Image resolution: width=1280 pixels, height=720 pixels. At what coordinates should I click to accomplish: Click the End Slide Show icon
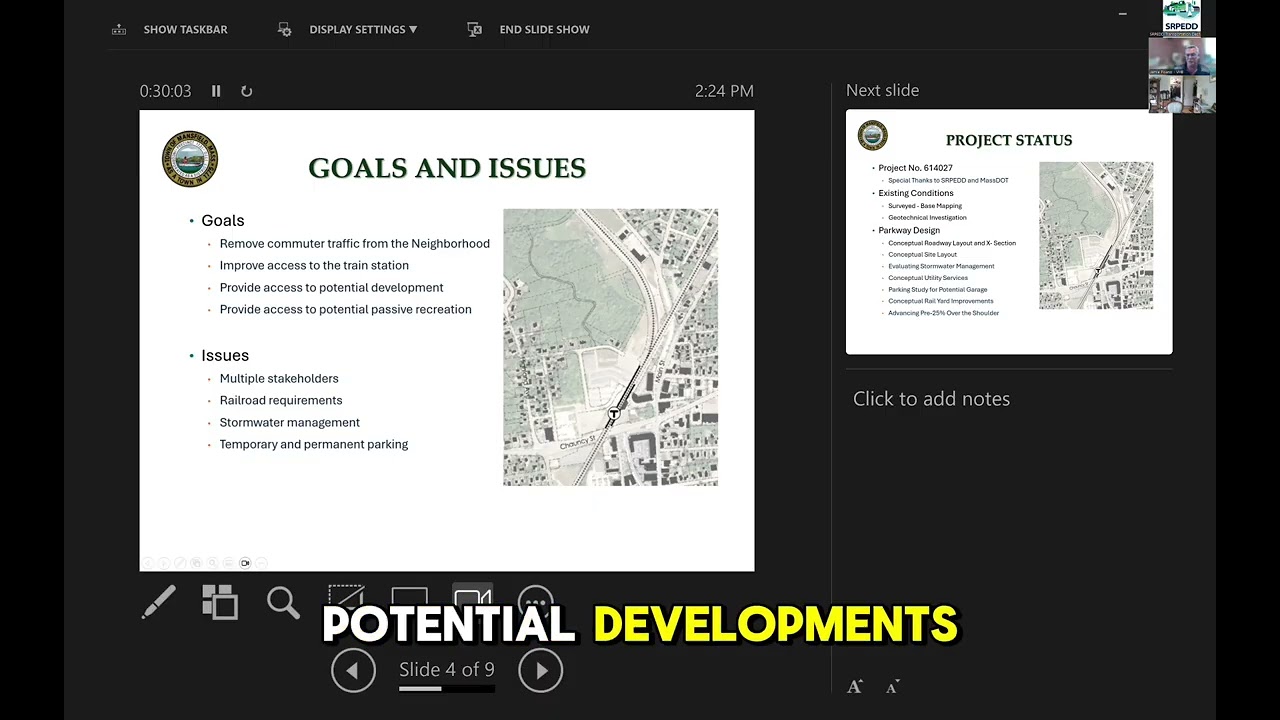click(x=475, y=30)
